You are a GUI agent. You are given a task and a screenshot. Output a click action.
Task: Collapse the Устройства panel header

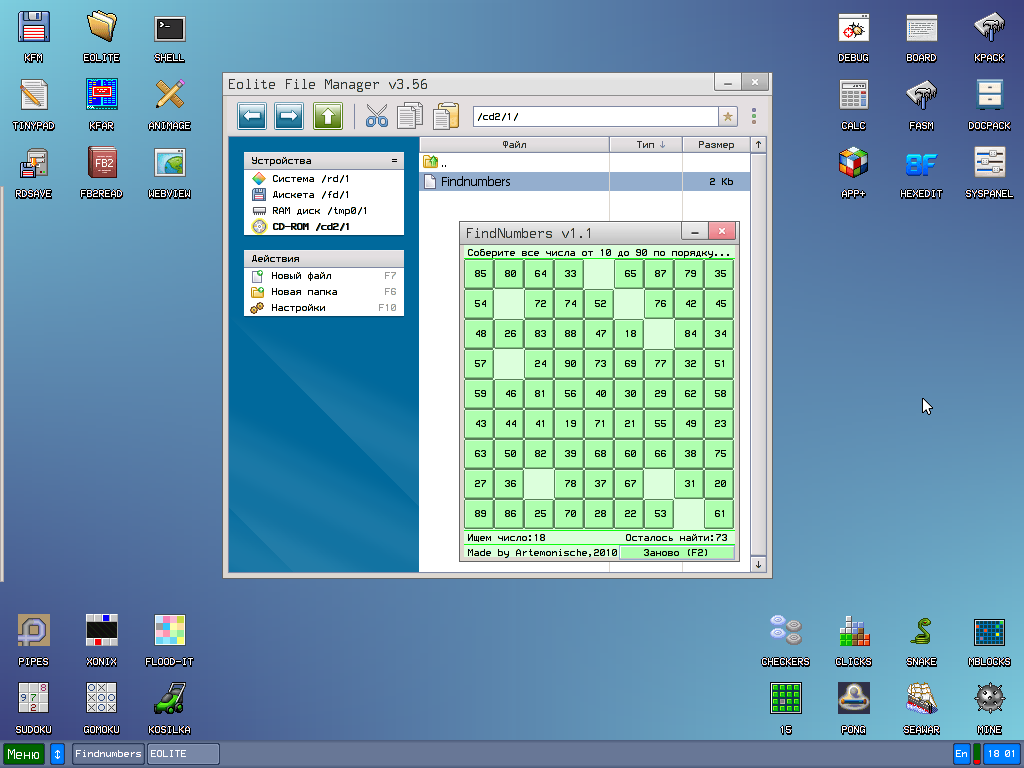tap(394, 161)
